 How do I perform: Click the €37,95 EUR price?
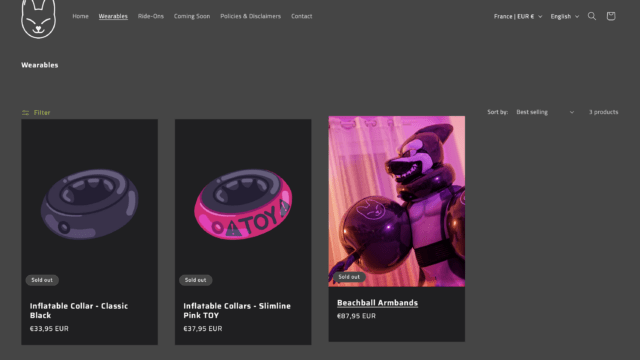coord(202,329)
